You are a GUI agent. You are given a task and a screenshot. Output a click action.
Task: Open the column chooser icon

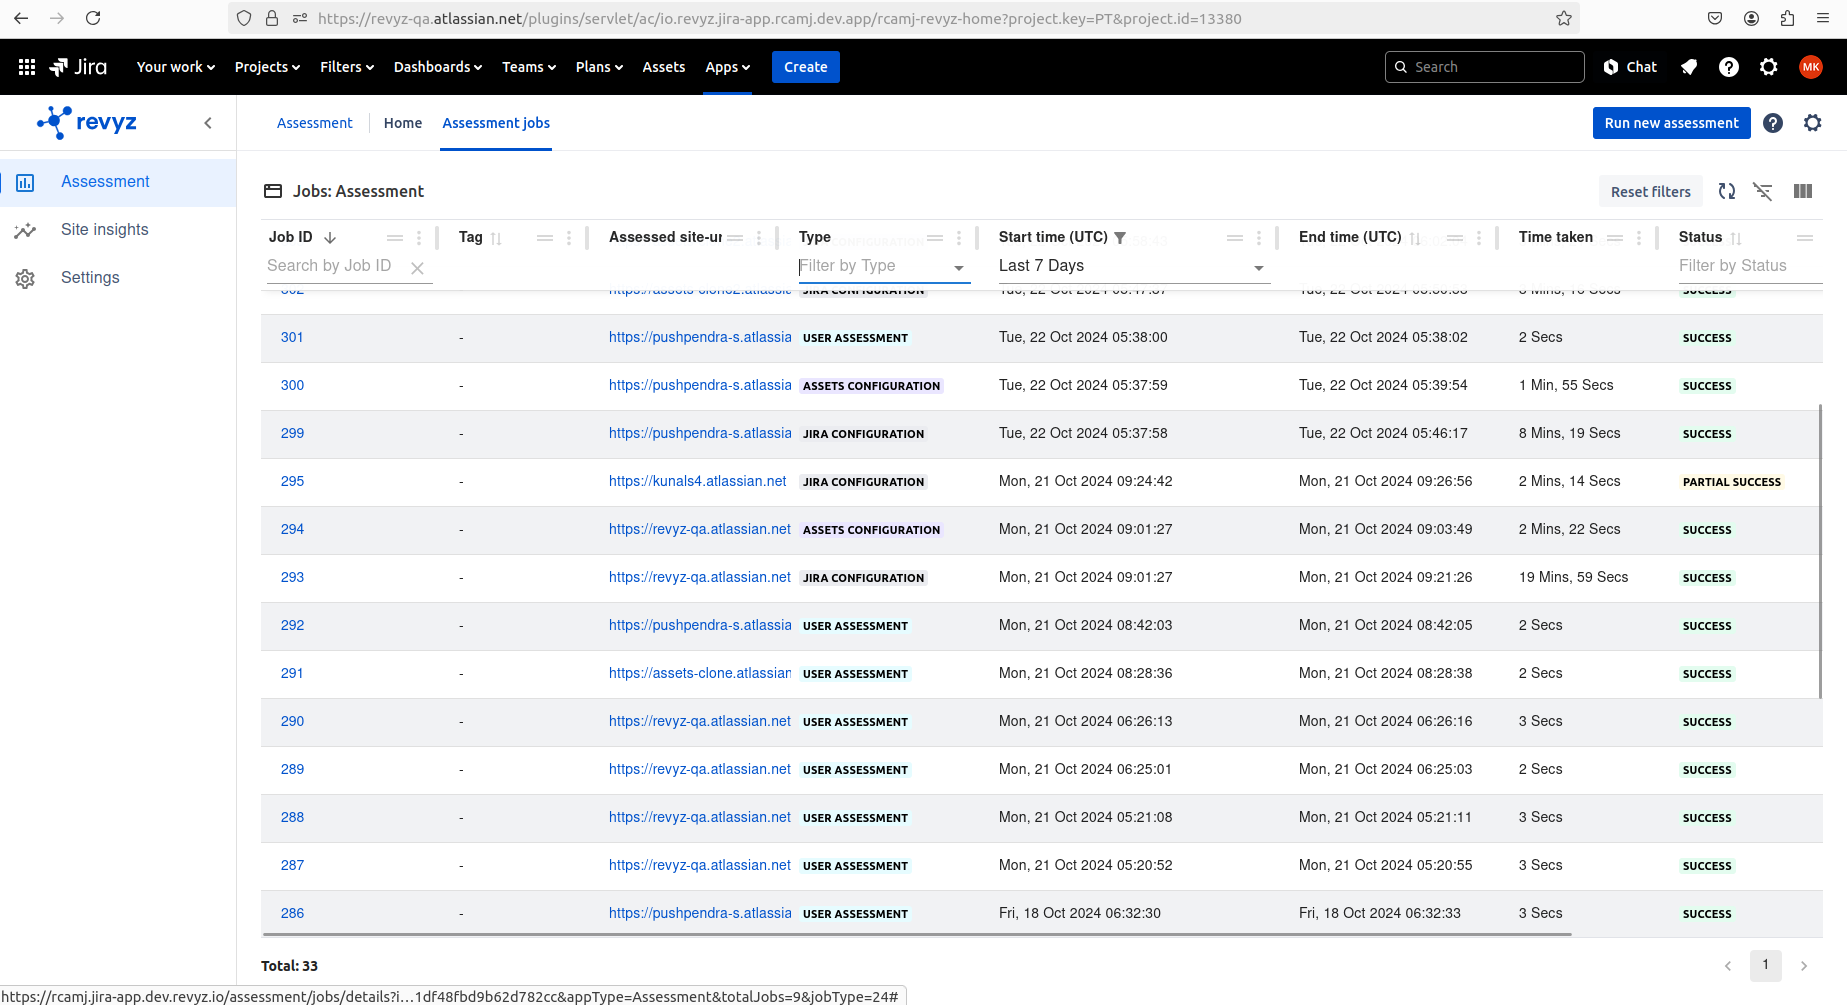pos(1803,191)
